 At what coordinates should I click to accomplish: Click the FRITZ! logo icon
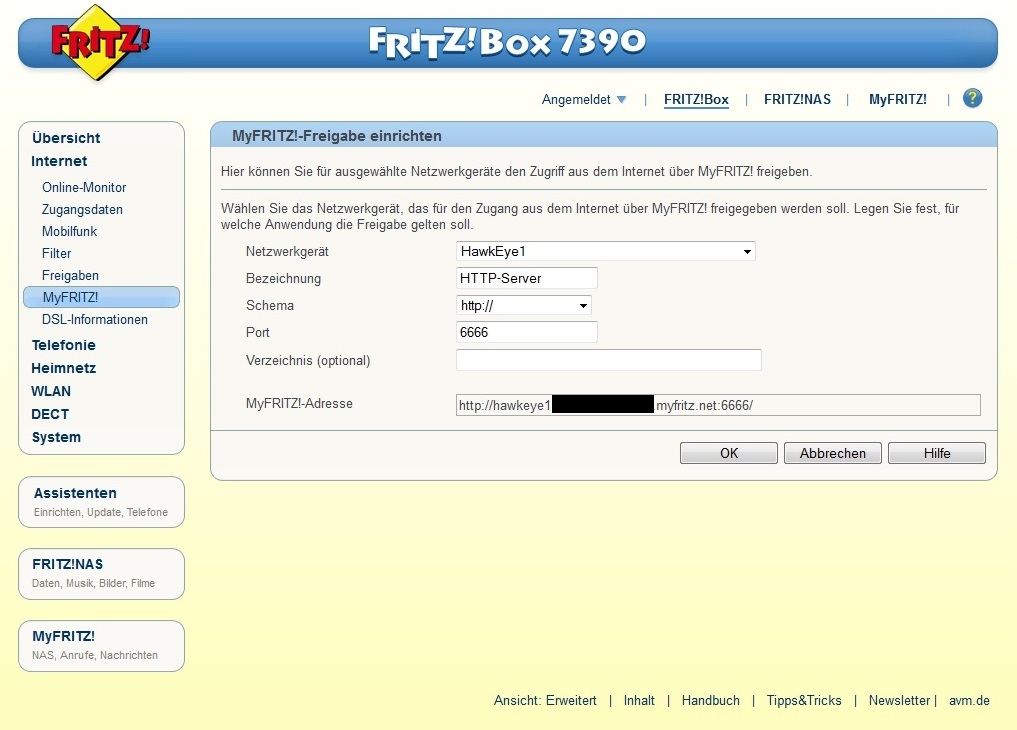pyautogui.click(x=99, y=42)
